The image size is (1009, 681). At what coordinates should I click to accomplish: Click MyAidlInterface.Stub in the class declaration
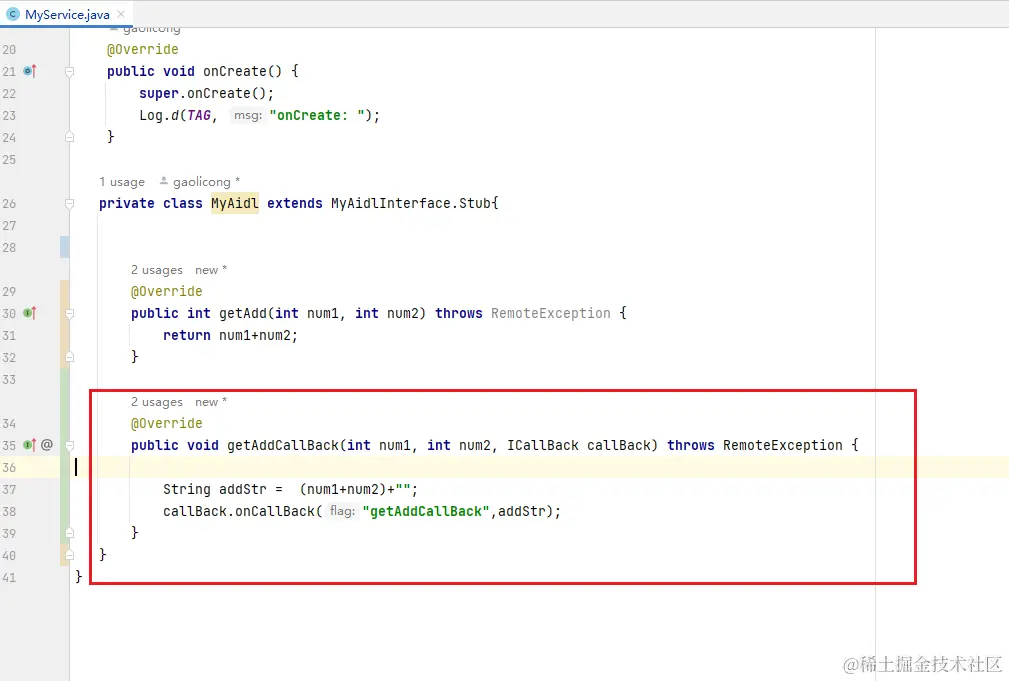click(412, 203)
